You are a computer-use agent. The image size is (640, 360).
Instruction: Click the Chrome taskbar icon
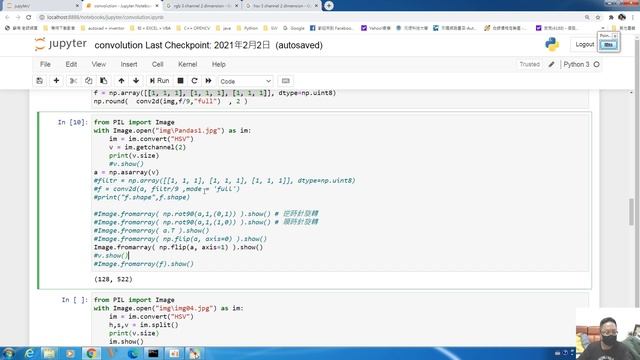pos(91,353)
